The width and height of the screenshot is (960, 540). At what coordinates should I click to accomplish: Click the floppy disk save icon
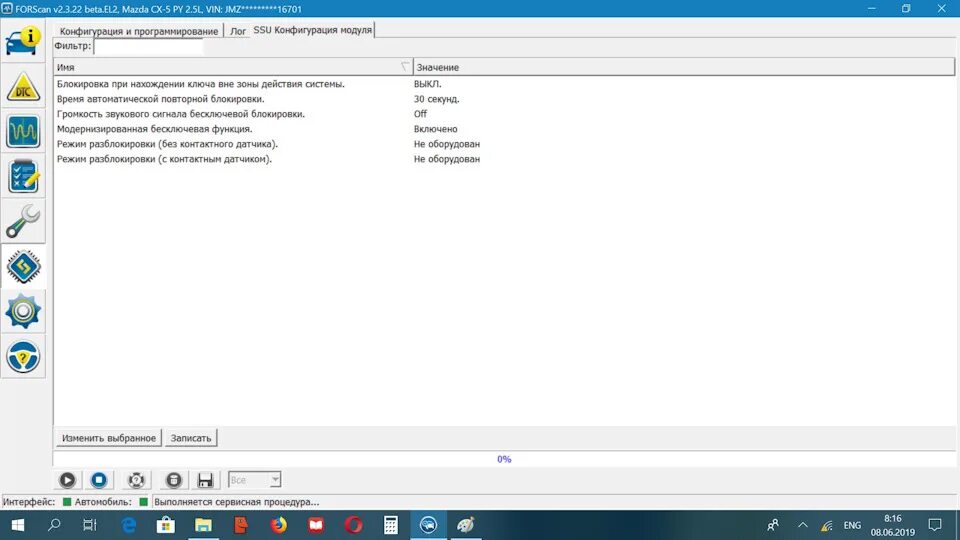[x=205, y=480]
